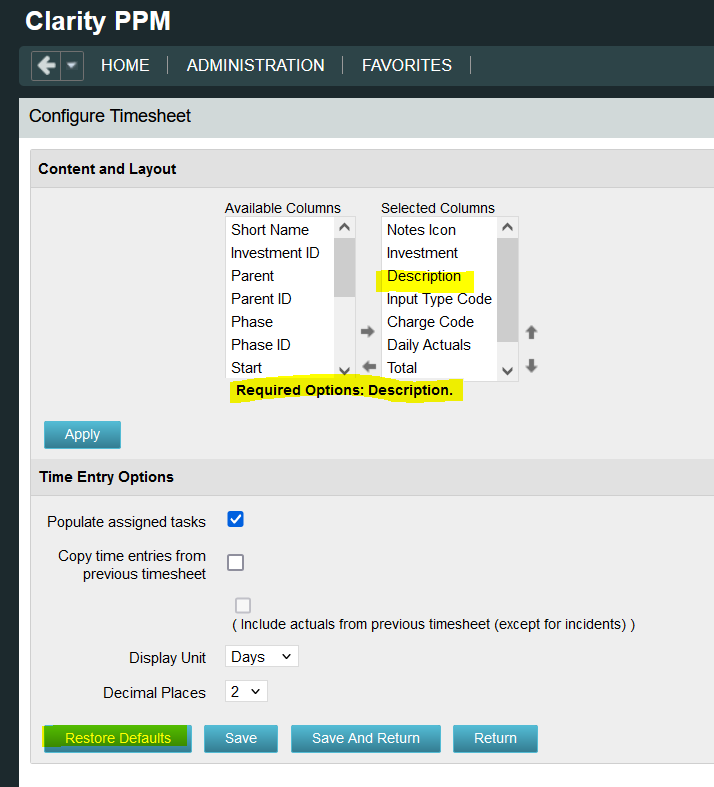714x787 pixels.
Task: Select Description in Selected Columns
Action: coord(439,276)
